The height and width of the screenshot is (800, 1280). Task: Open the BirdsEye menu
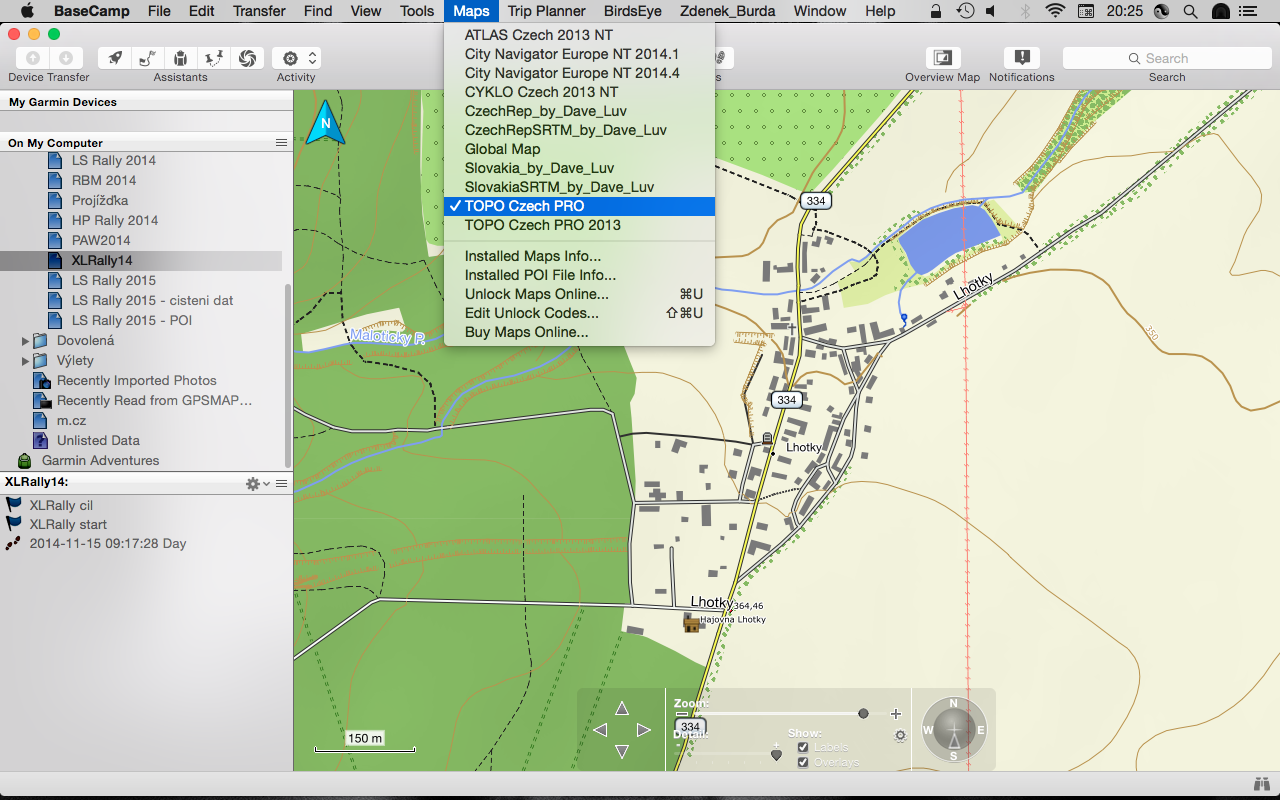633,11
